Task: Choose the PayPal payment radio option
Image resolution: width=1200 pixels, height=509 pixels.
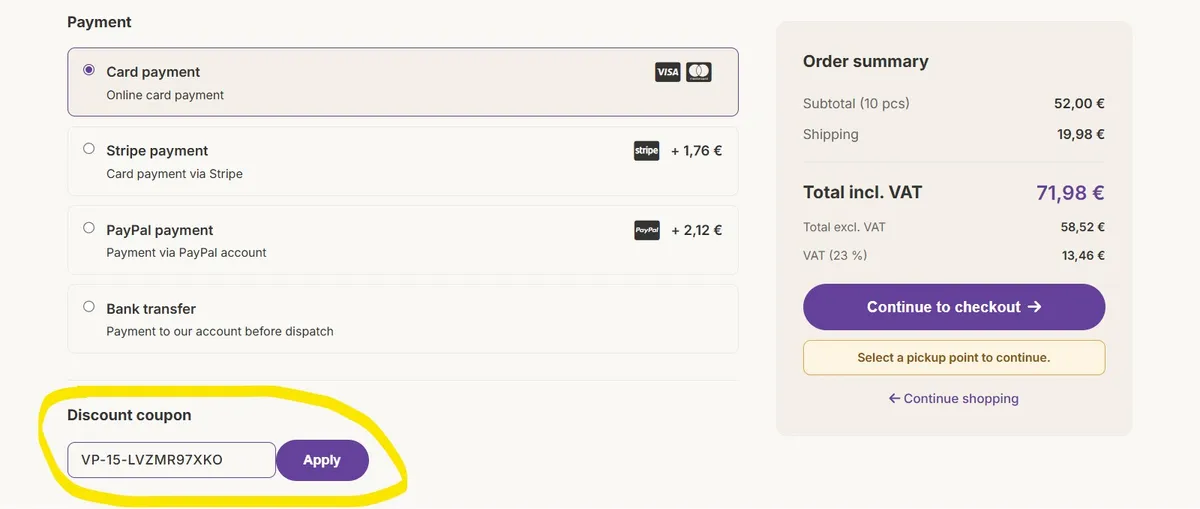Action: (89, 228)
